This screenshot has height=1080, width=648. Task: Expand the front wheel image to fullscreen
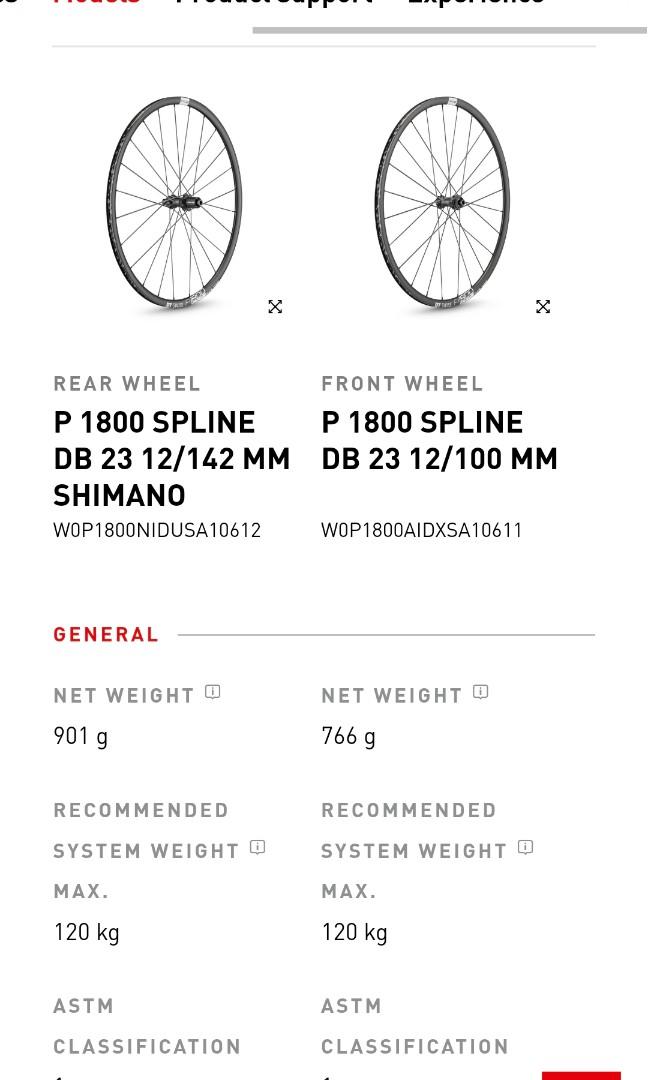coord(543,306)
